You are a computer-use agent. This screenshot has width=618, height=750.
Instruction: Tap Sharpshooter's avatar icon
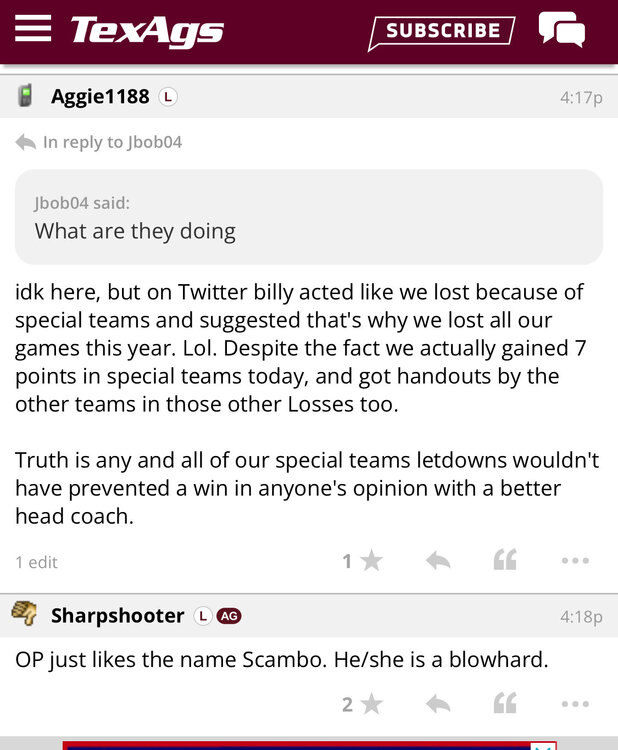tap(25, 615)
